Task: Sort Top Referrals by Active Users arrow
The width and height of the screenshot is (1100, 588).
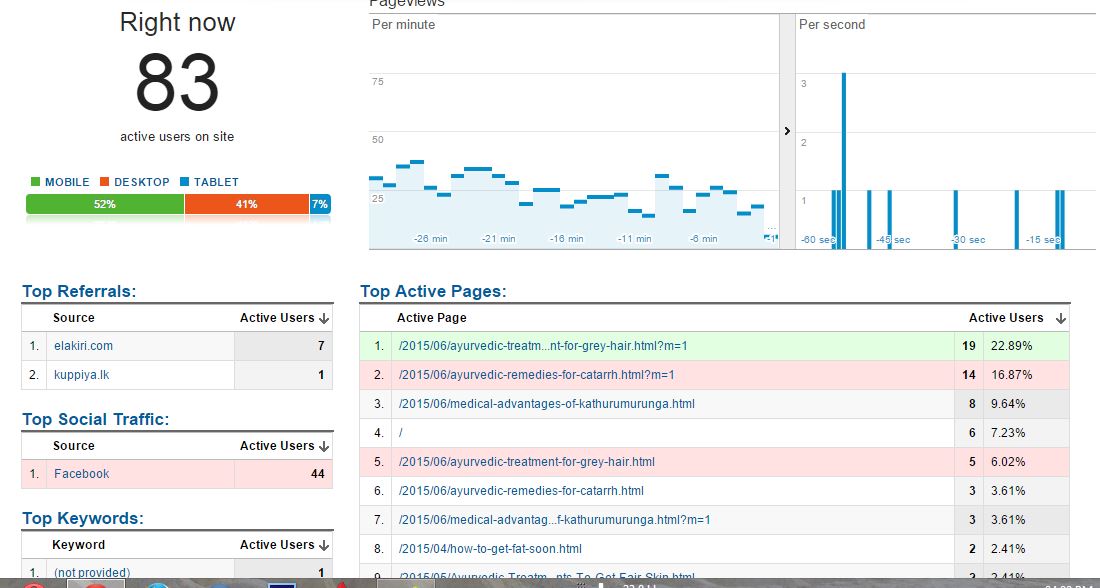Action: pos(323,319)
